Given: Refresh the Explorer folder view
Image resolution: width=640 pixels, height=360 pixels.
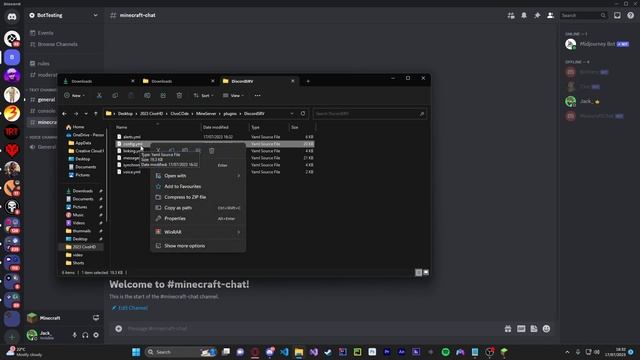Looking at the screenshot, I should tap(303, 113).
